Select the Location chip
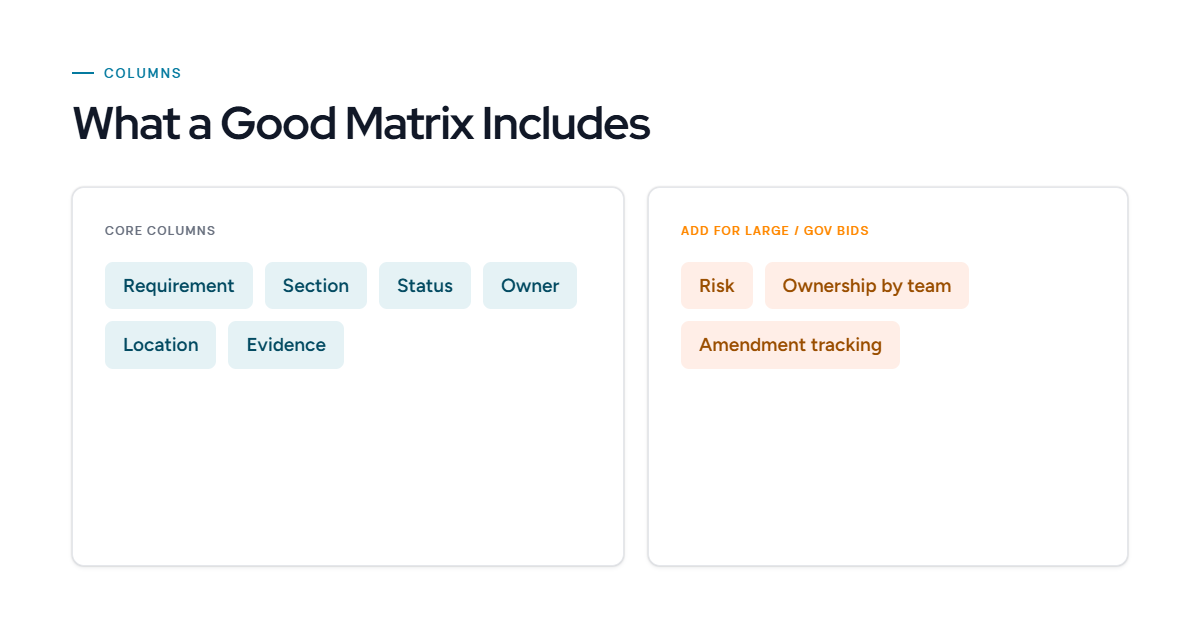 coord(160,345)
